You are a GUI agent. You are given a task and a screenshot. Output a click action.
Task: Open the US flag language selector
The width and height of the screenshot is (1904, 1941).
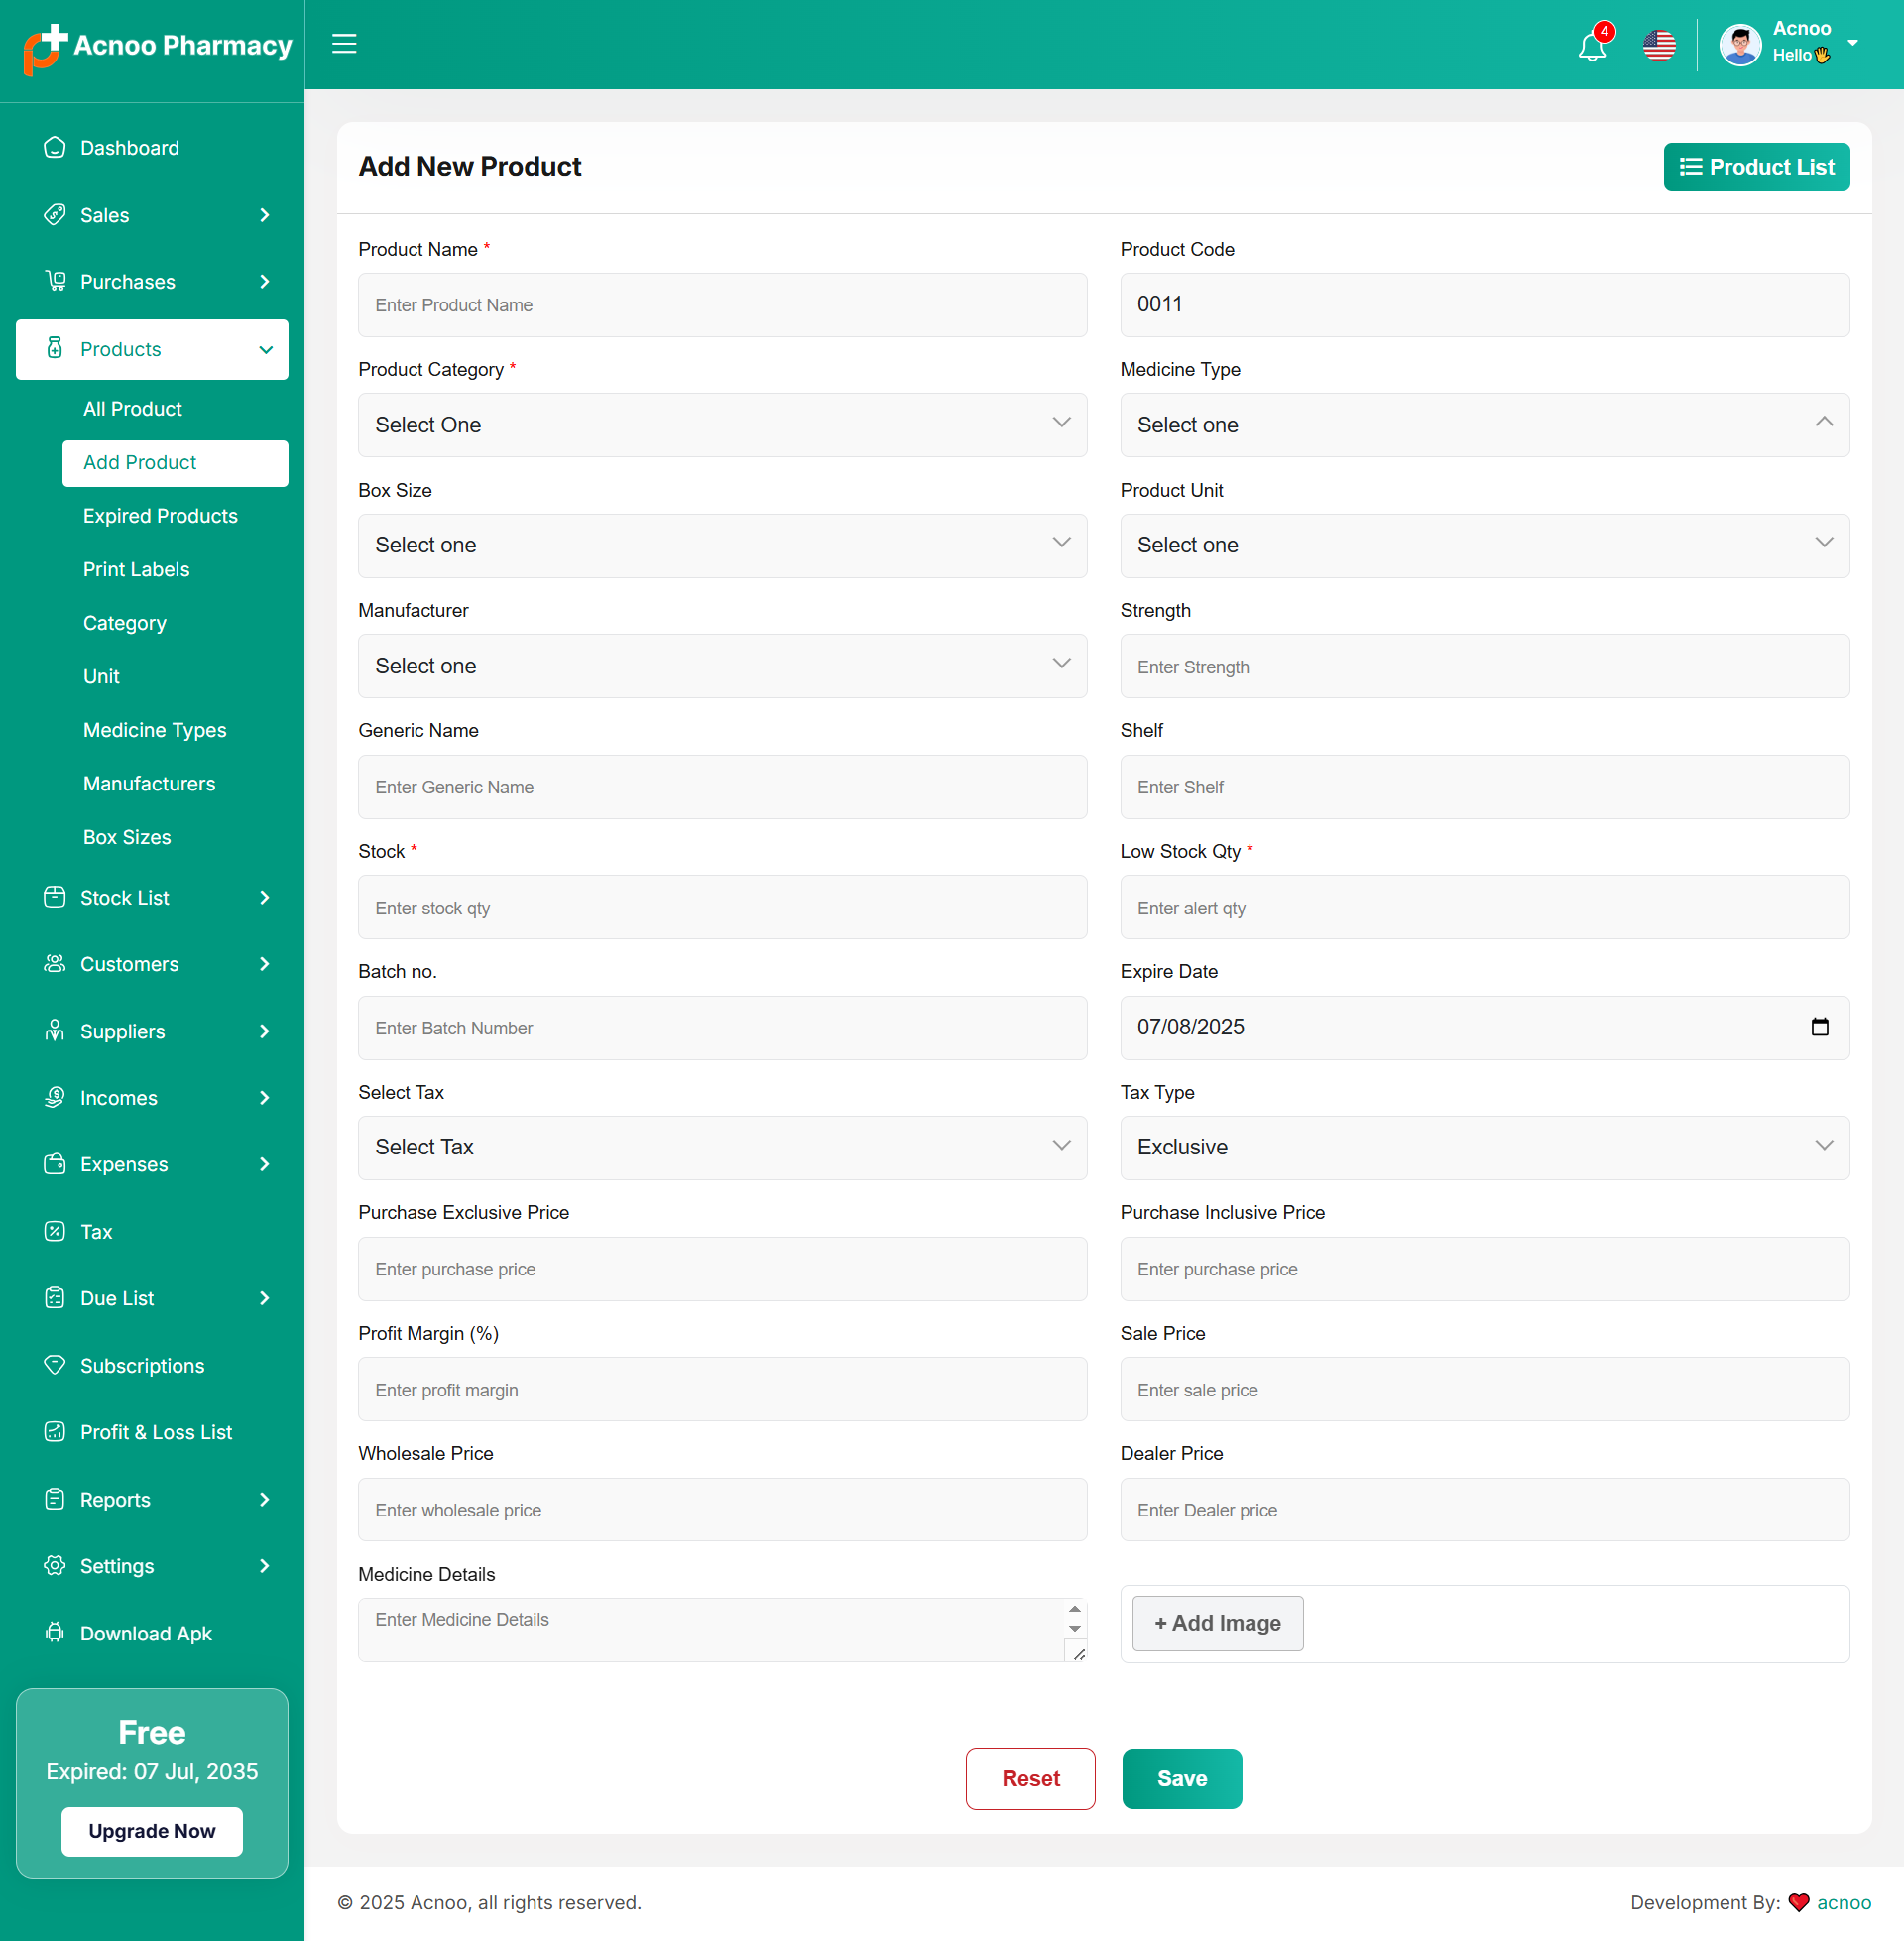point(1659,46)
